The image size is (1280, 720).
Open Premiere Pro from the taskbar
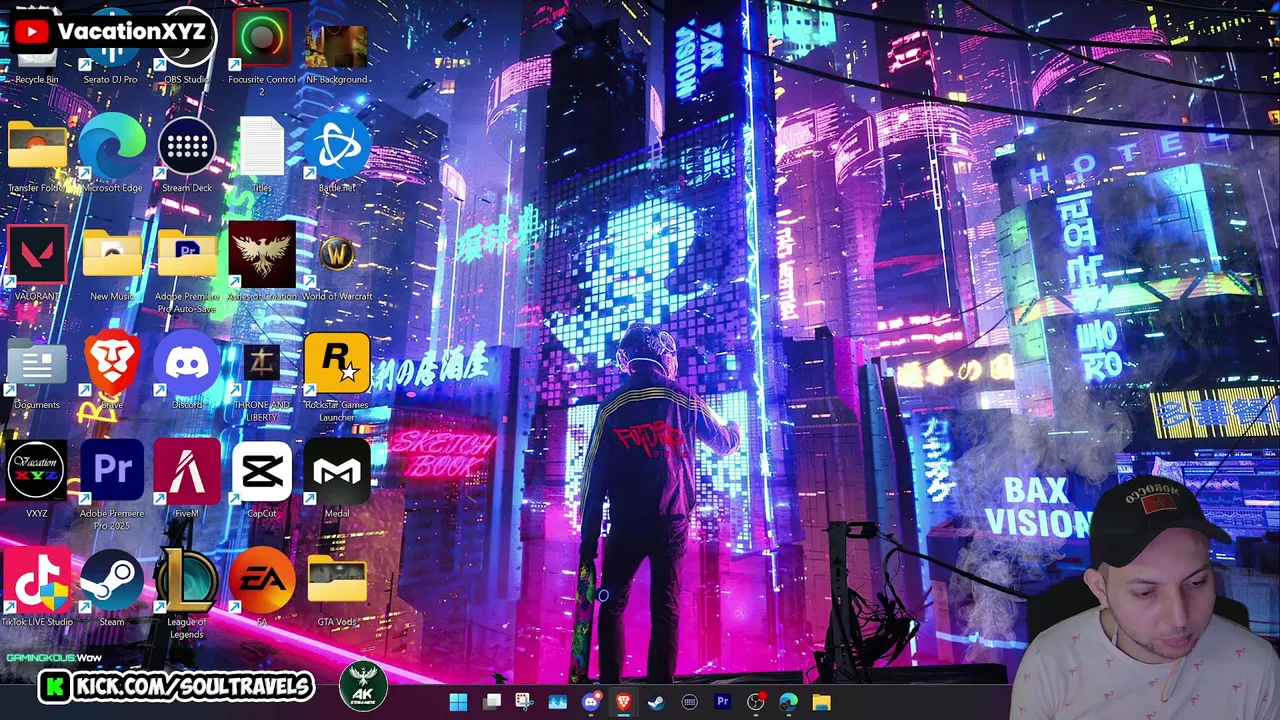tap(723, 702)
